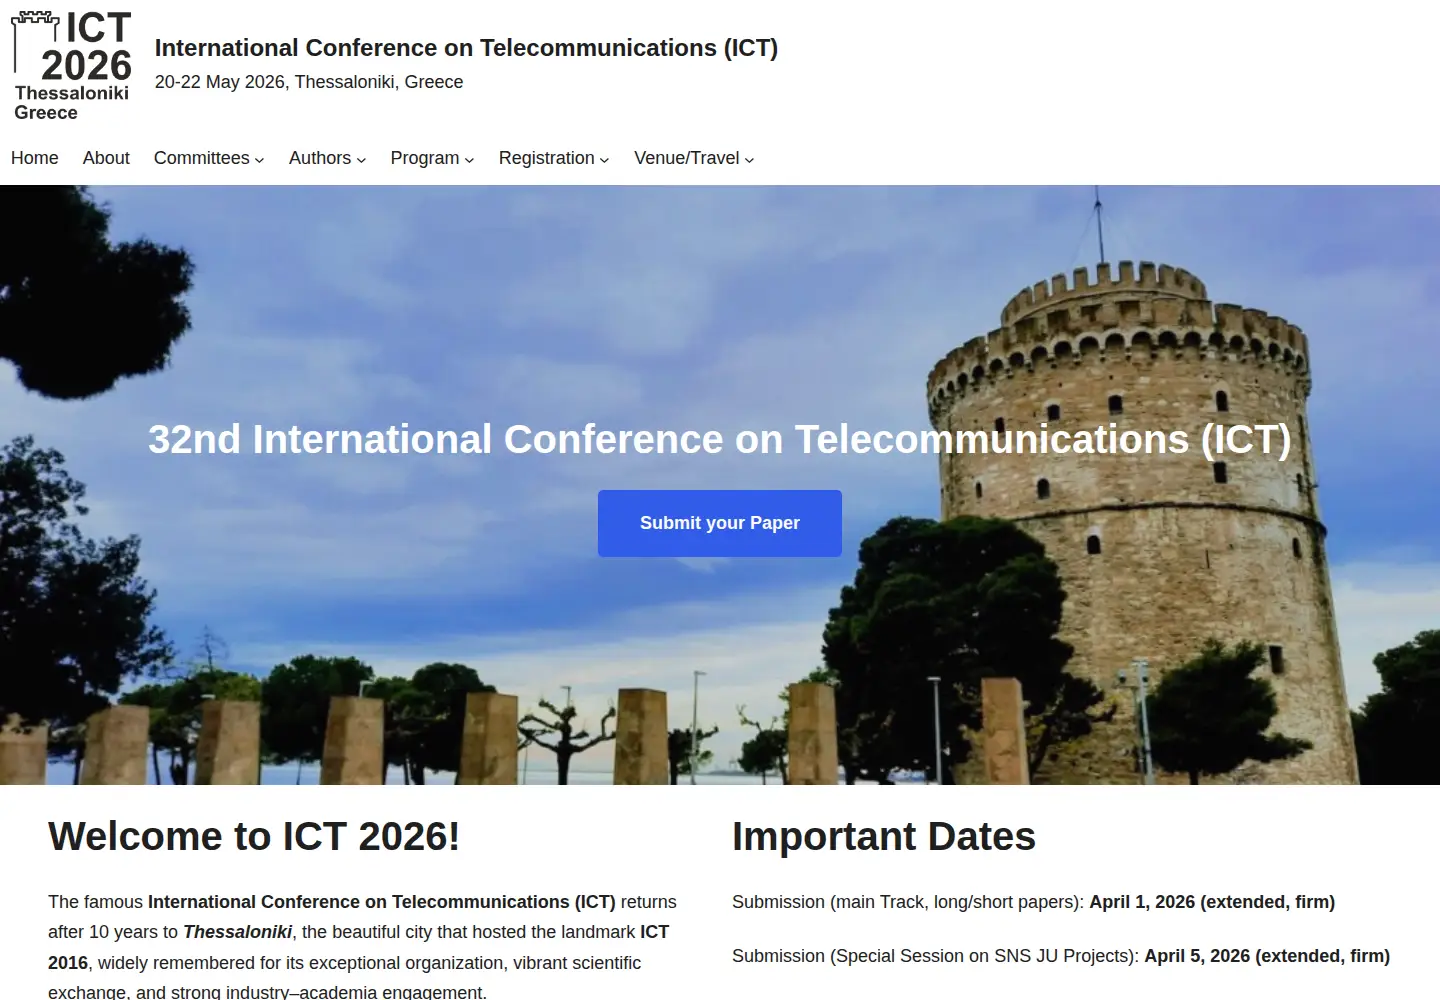1440x1000 pixels.
Task: Expand the Program dropdown menu
Action: pyautogui.click(x=432, y=158)
